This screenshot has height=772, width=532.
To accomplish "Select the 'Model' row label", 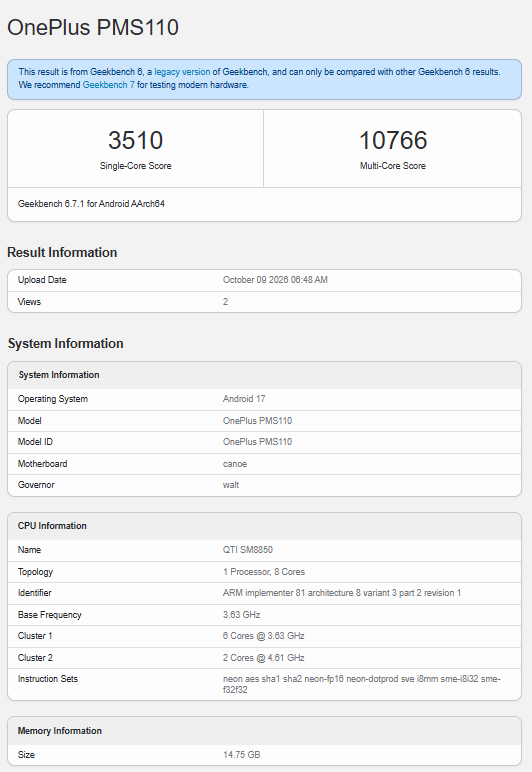I will (30, 420).
